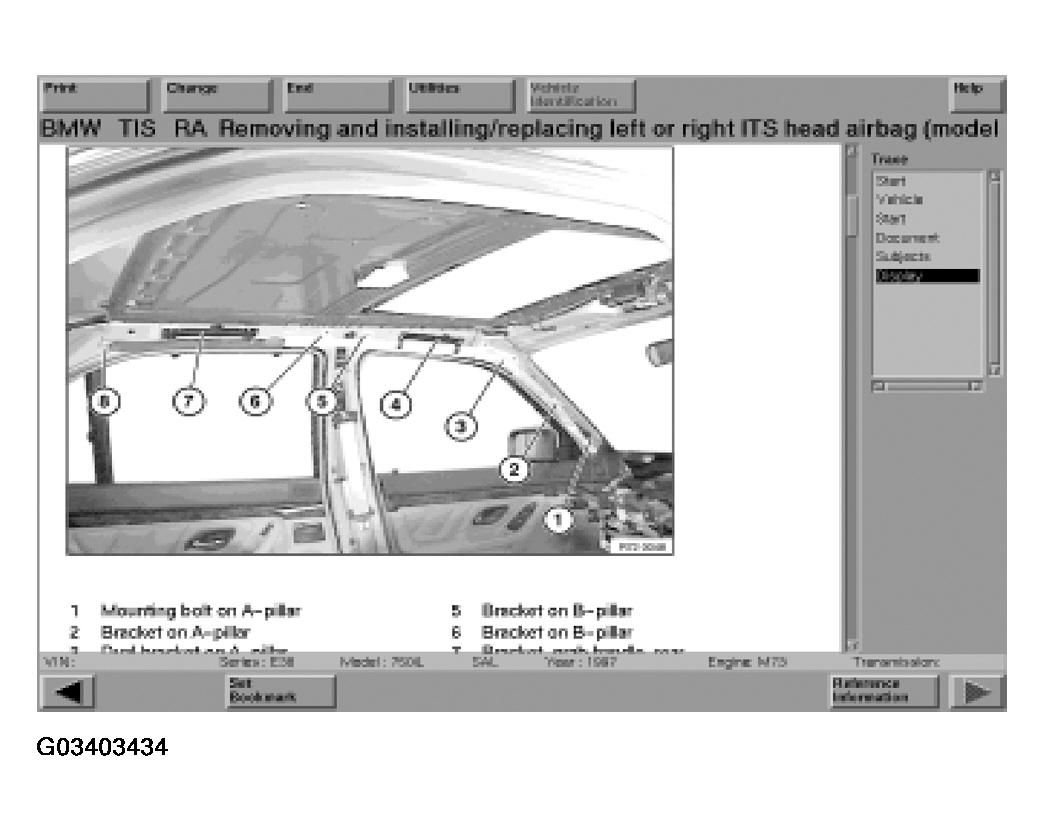
Task: Open the Change button
Action: pyautogui.click(x=217, y=96)
